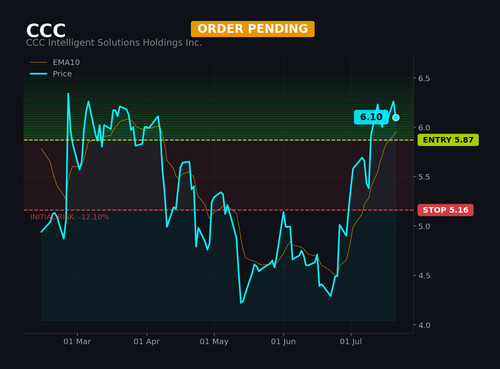Select the EMA10 legend entry
500x369 pixels.
point(55,62)
